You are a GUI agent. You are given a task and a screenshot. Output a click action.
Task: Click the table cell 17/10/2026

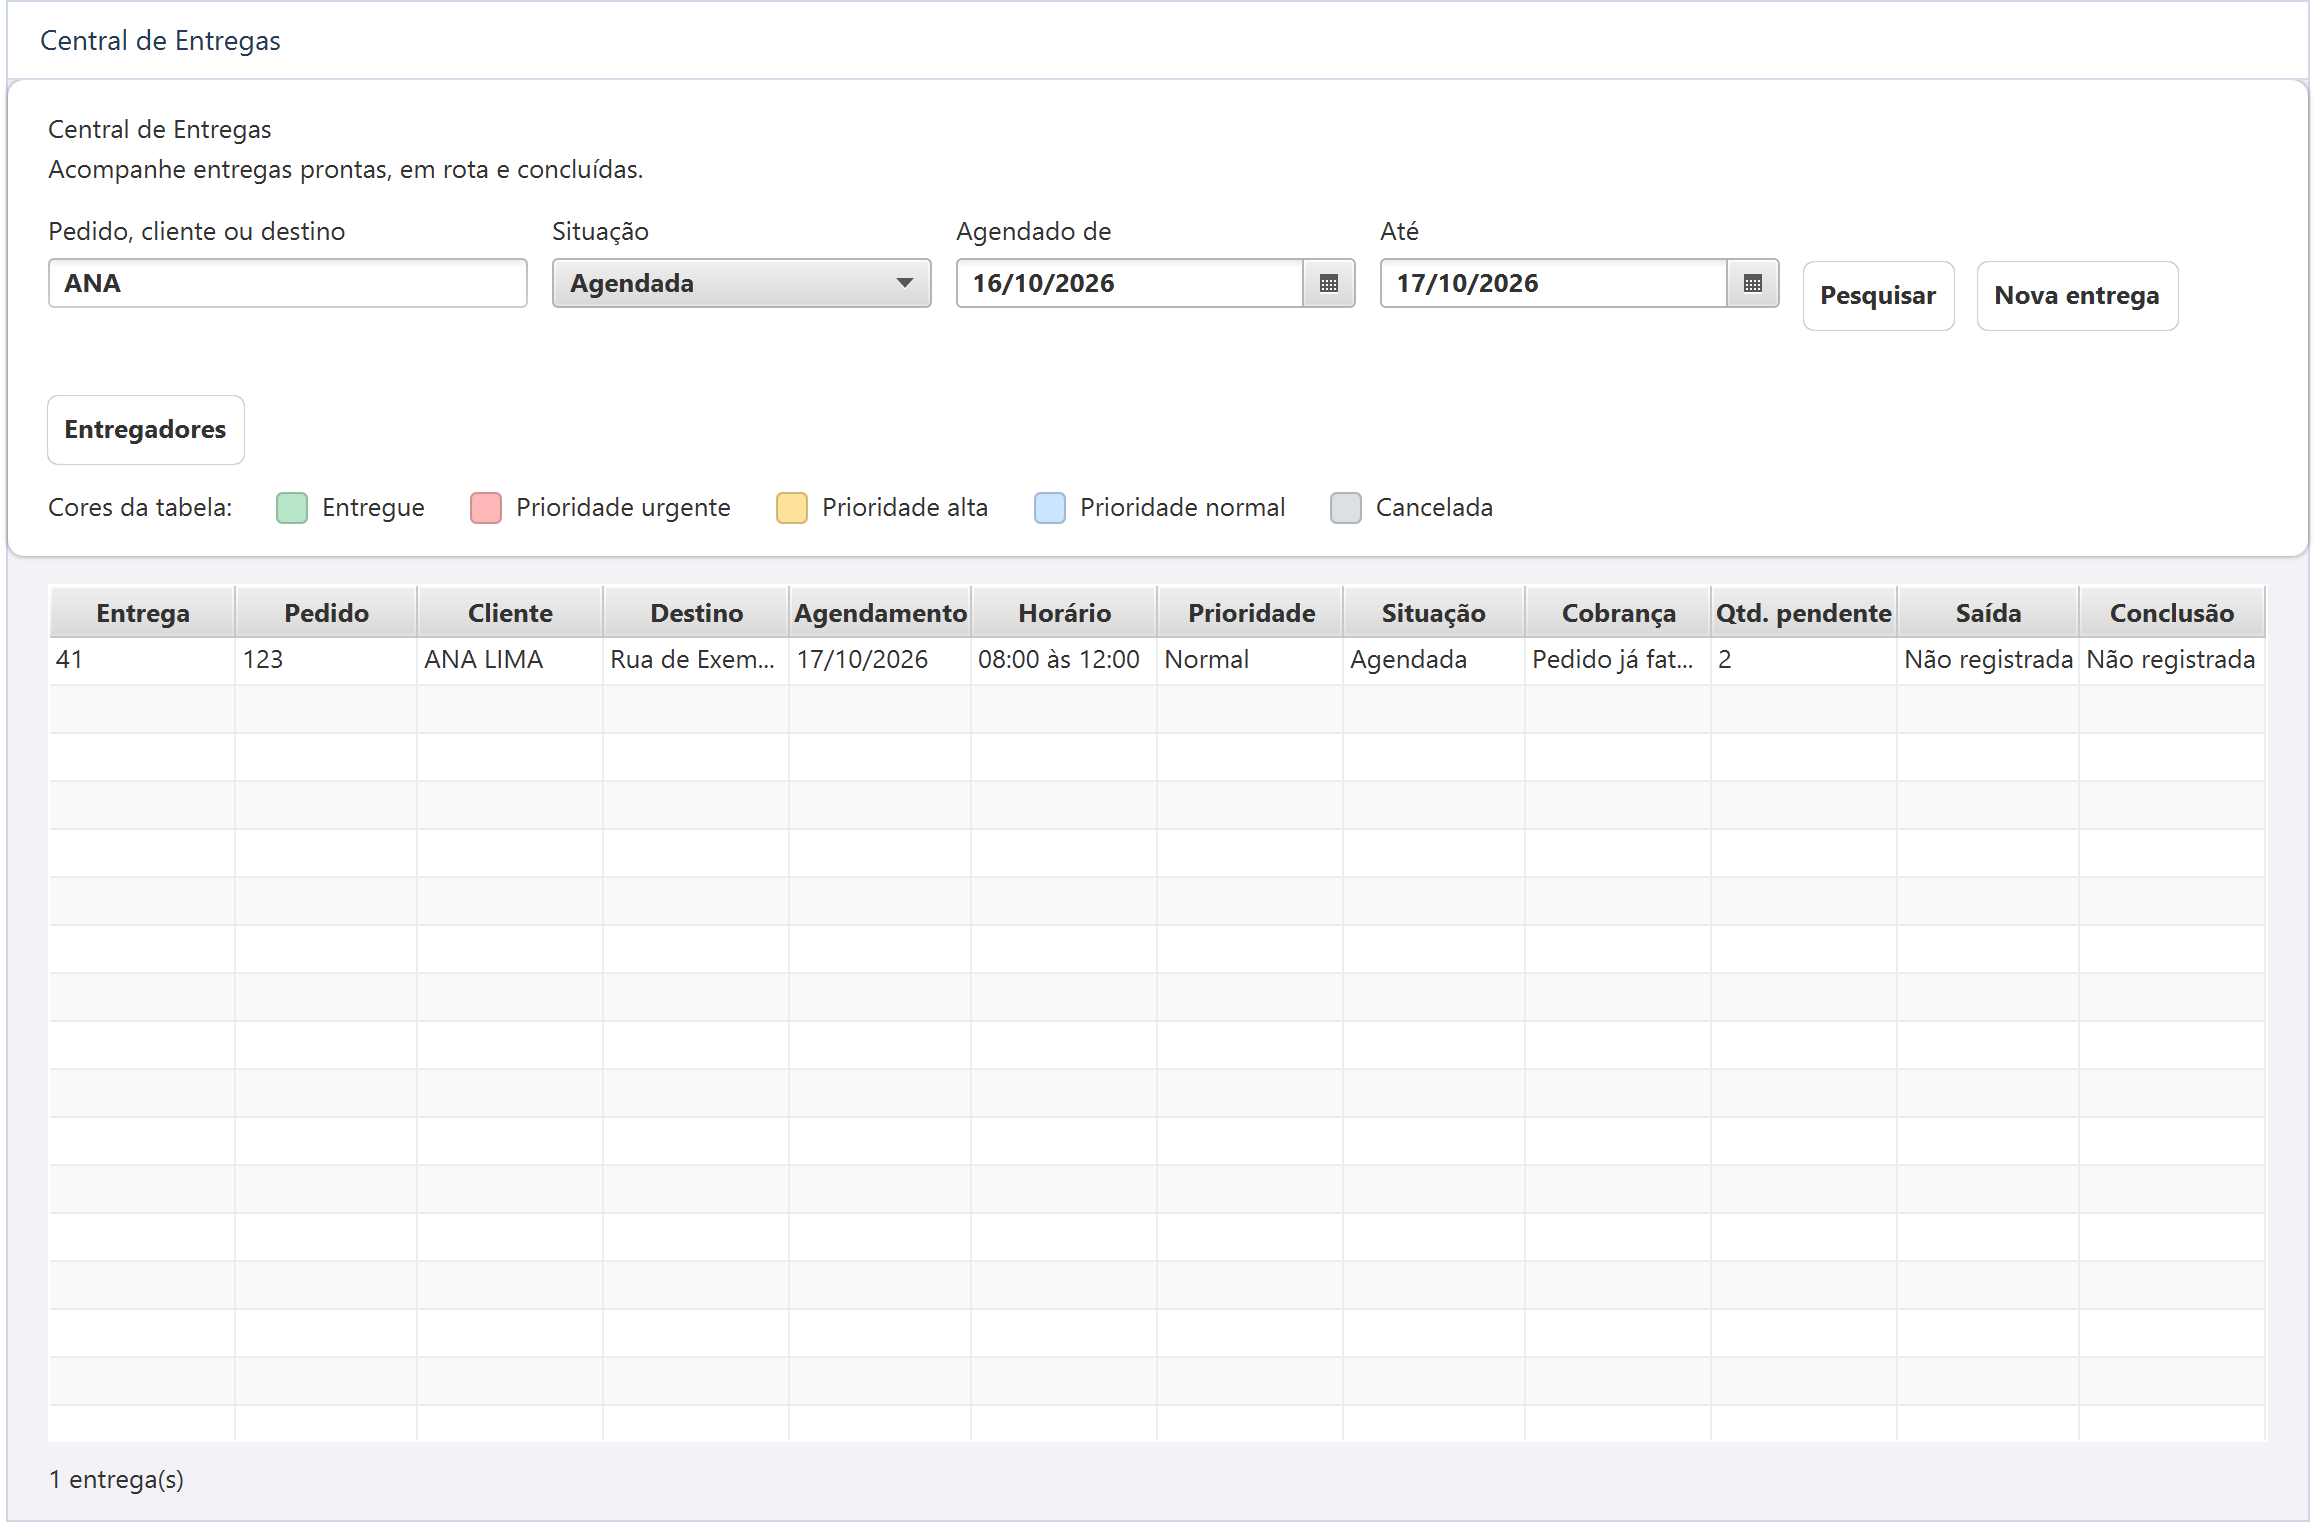tap(880, 660)
